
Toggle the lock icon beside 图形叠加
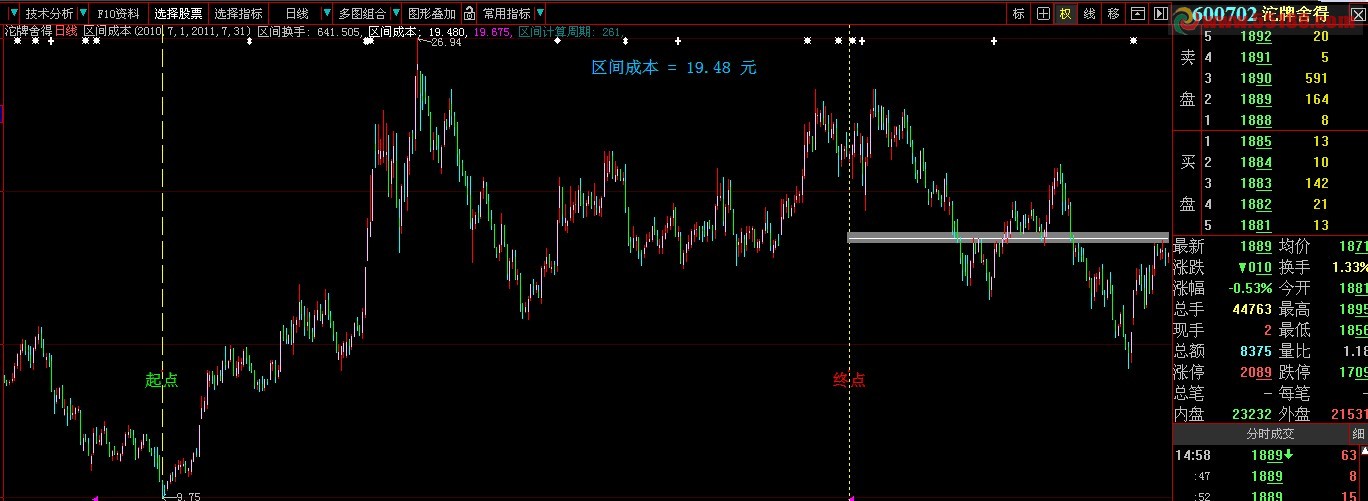point(468,14)
